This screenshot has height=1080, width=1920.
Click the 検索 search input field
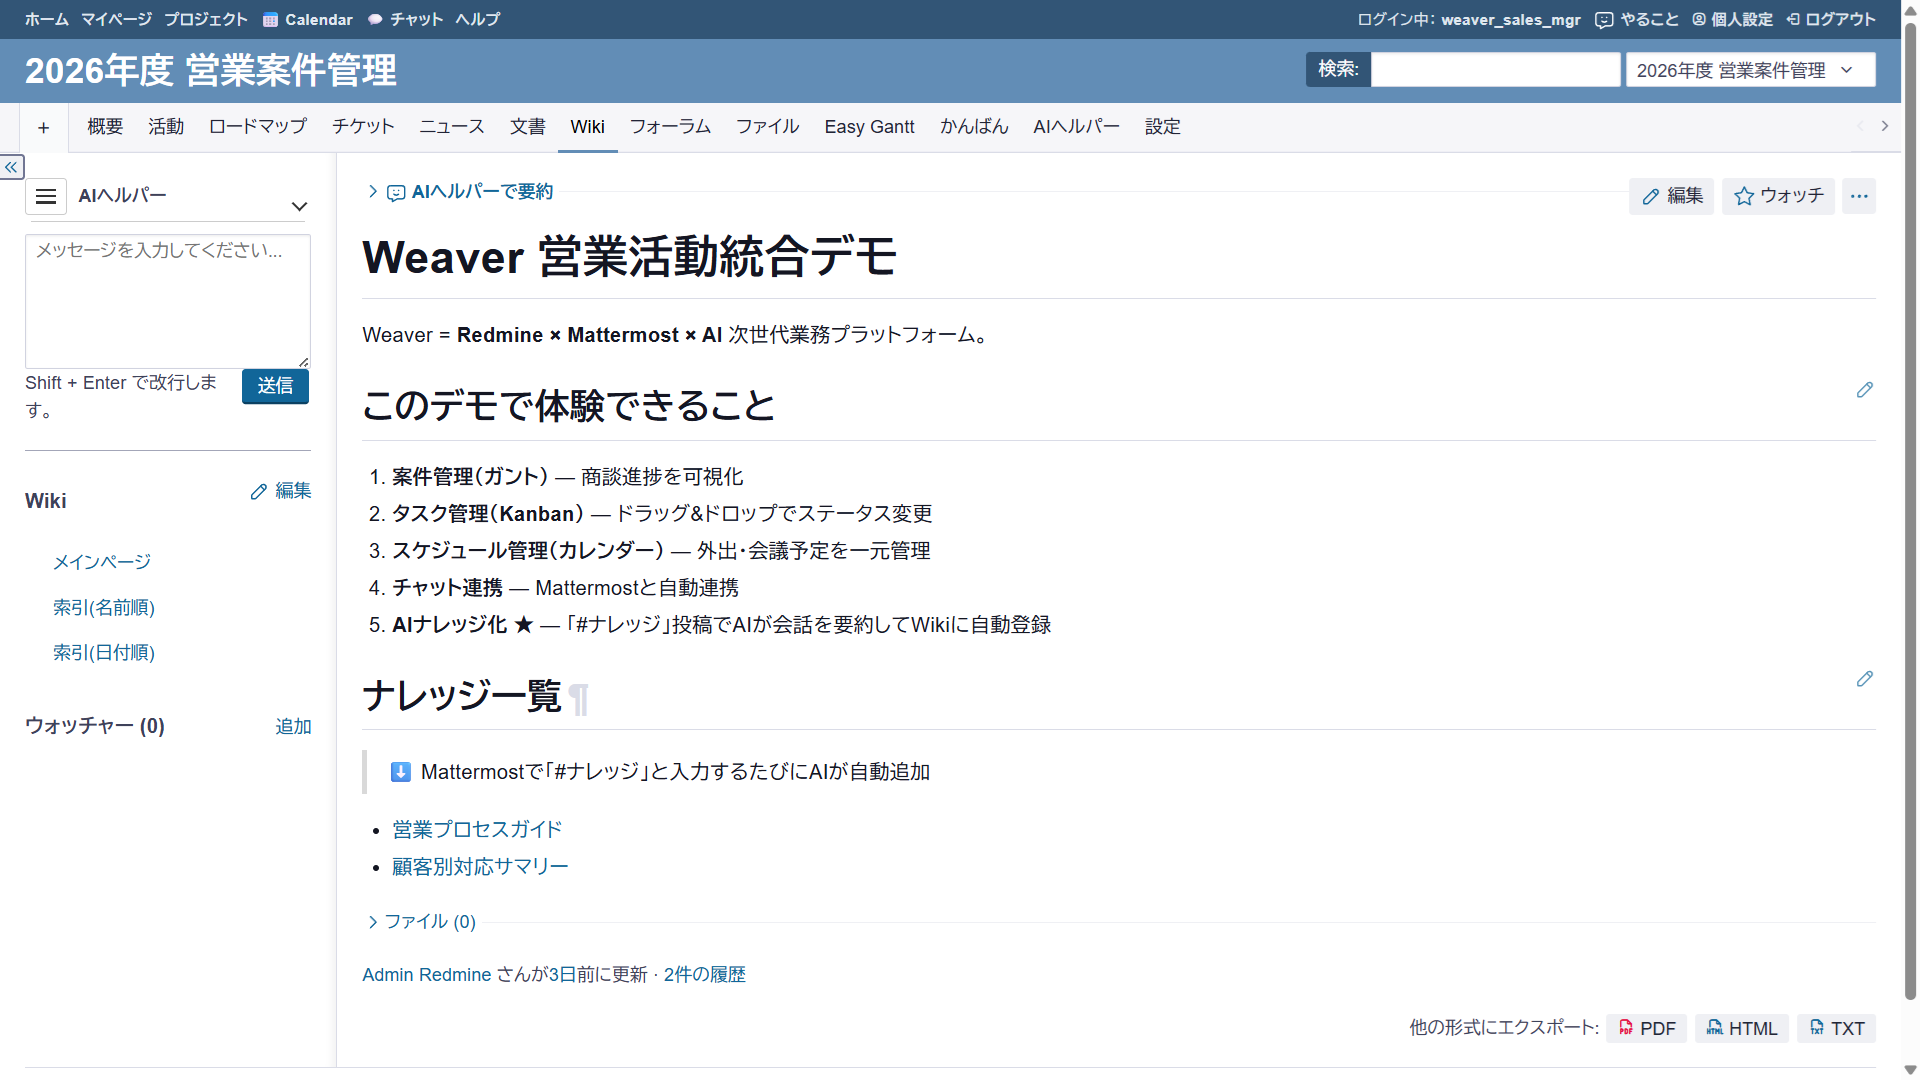click(1495, 70)
